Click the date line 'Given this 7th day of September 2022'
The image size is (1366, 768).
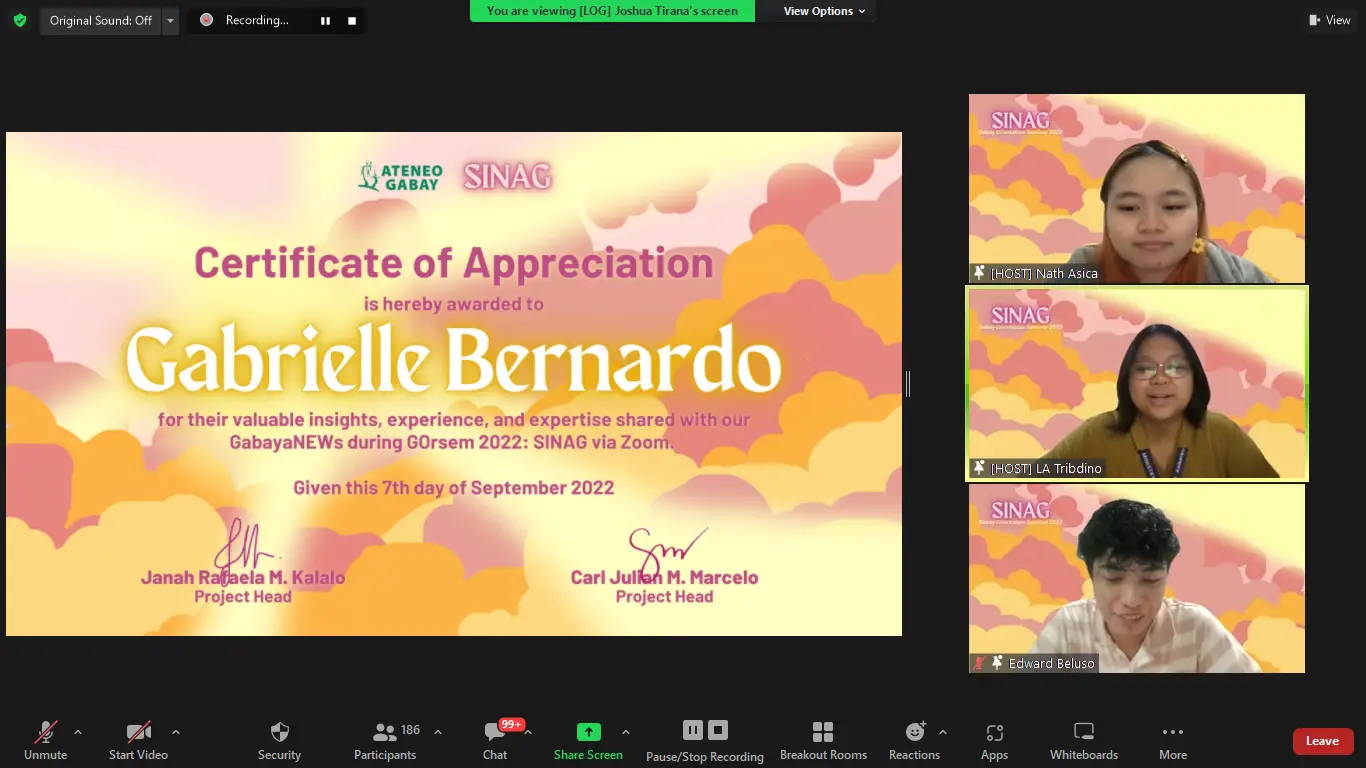coord(453,488)
